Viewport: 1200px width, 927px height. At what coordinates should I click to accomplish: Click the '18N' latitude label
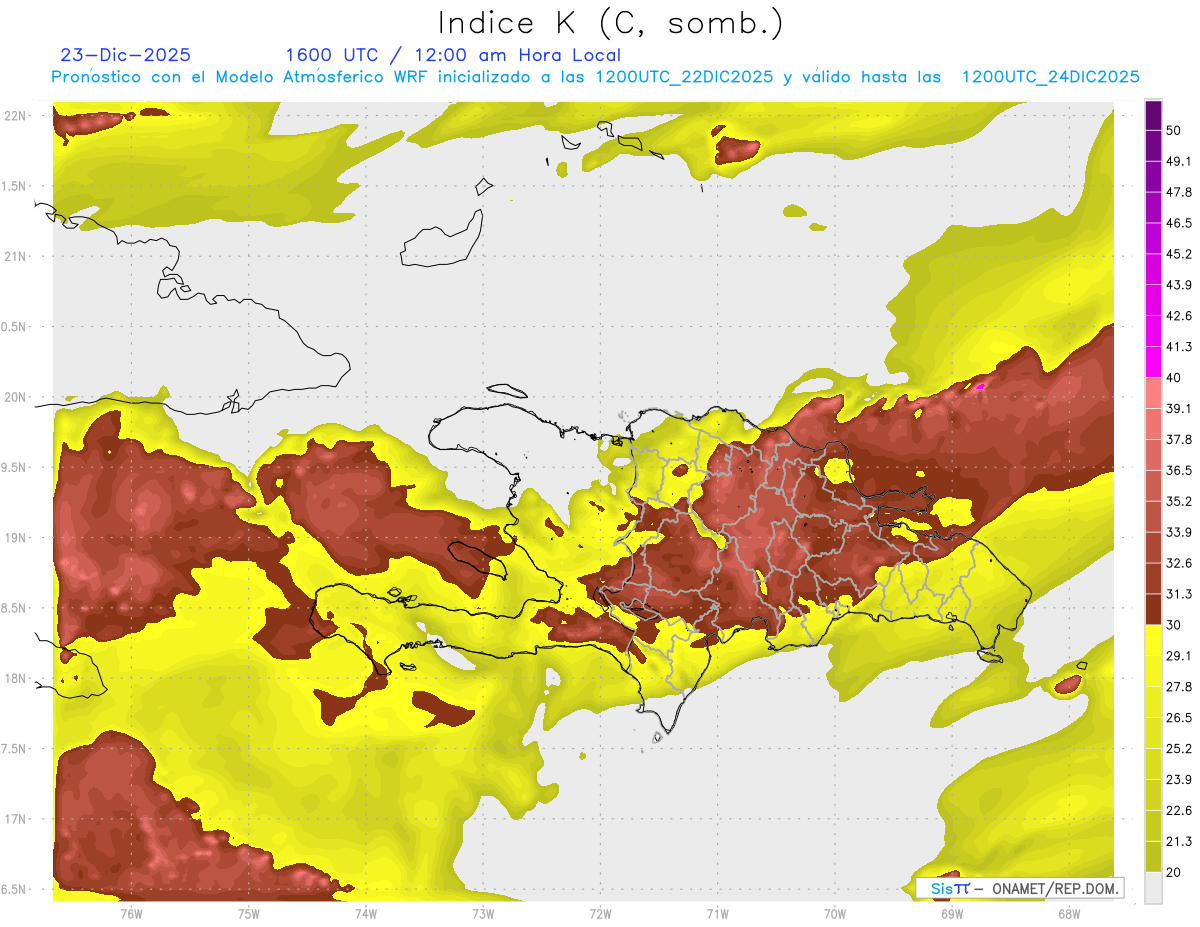click(x=14, y=678)
